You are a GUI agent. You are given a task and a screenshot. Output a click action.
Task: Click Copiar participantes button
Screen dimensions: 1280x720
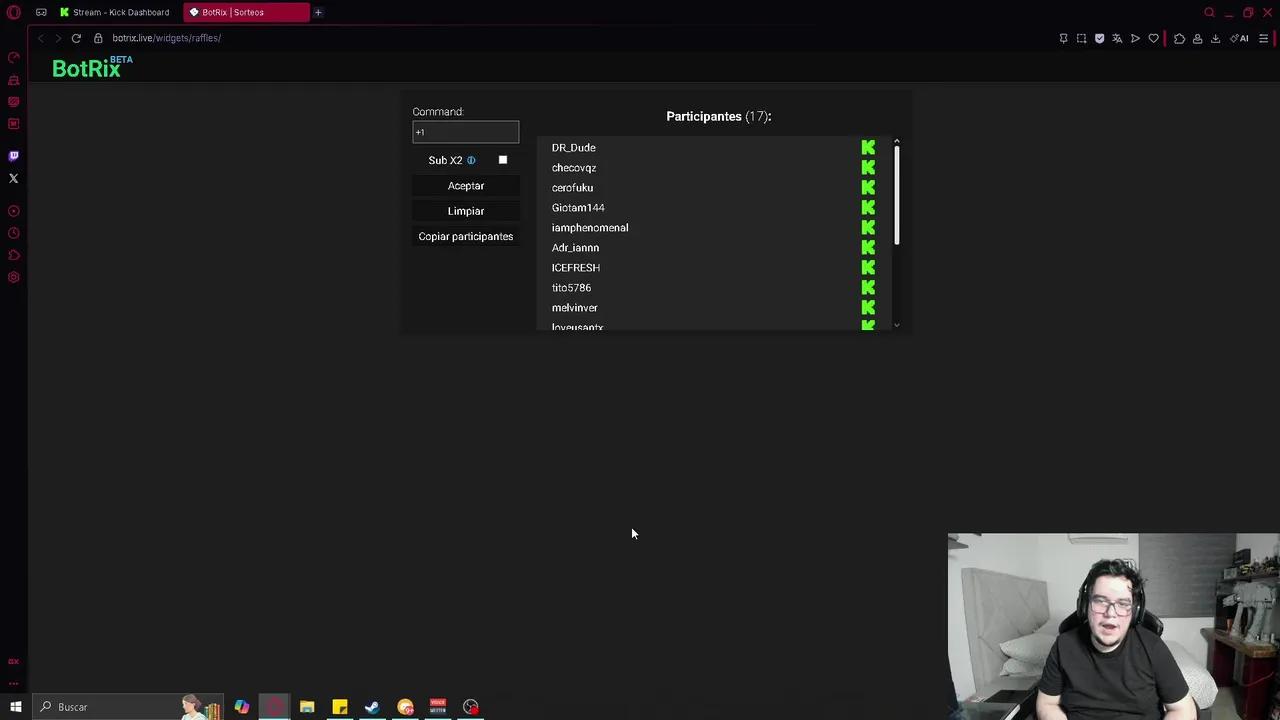pos(466,236)
